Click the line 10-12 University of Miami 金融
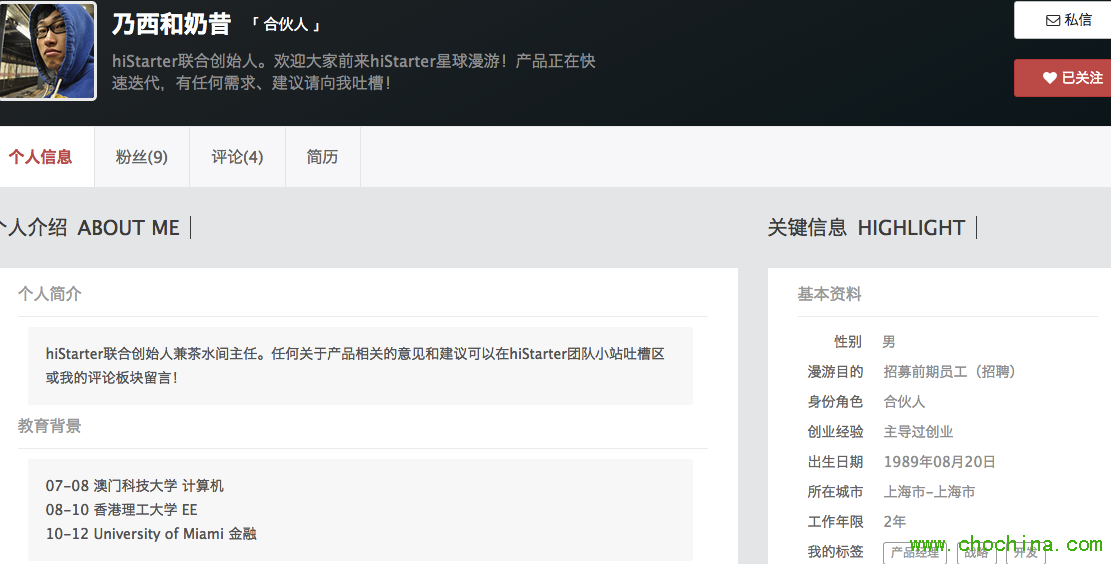 click(x=151, y=534)
